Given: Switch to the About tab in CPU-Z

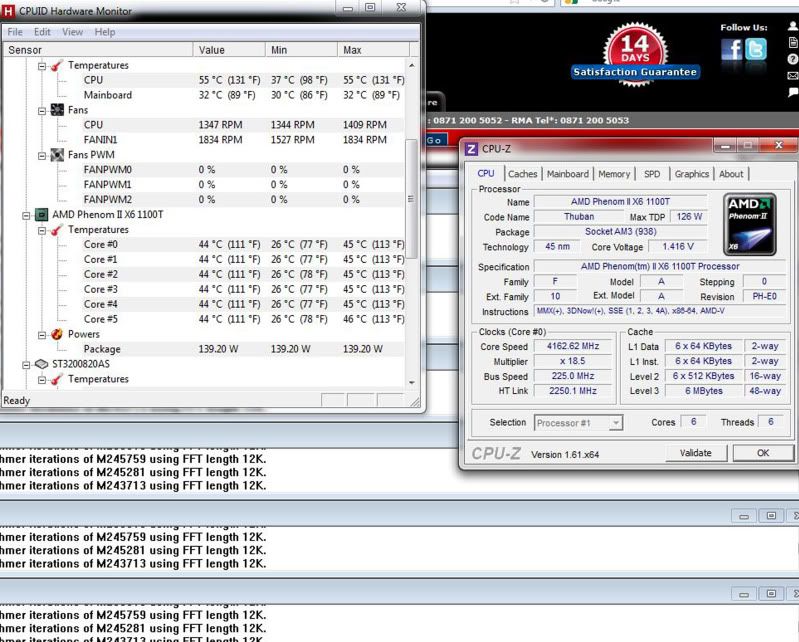Looking at the screenshot, I should [731, 174].
